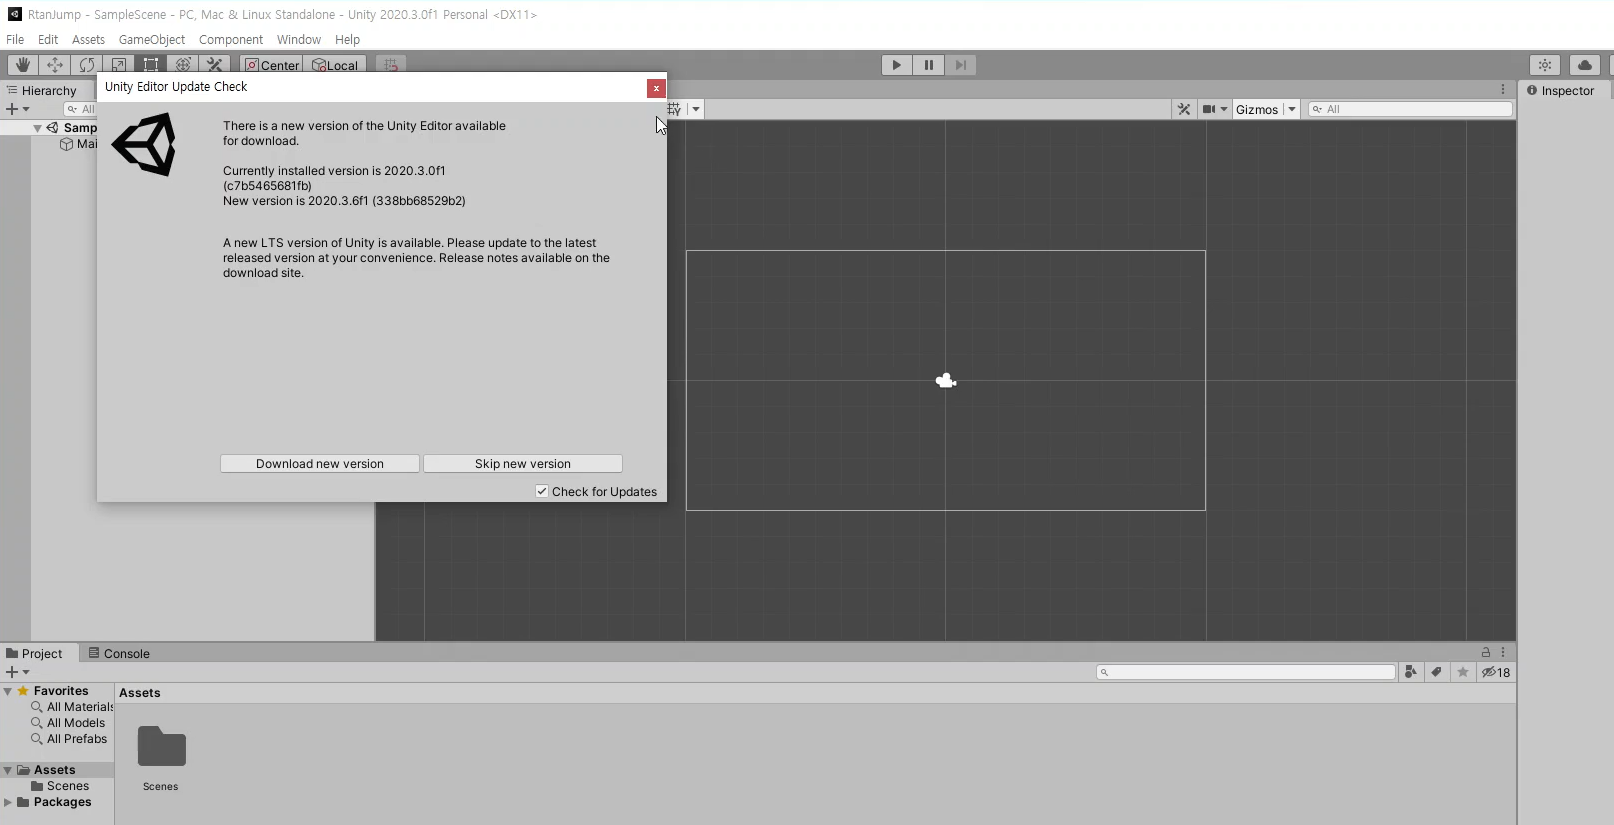Click the Step frame button
The image size is (1614, 825).
(x=961, y=65)
